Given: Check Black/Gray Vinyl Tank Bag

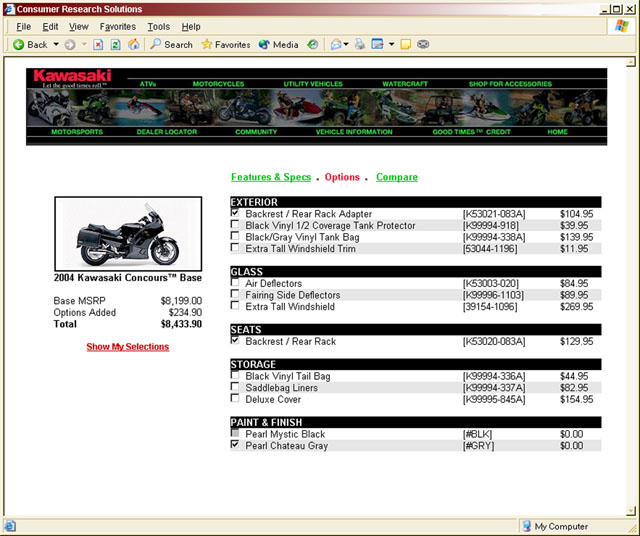Looking at the screenshot, I should [235, 236].
